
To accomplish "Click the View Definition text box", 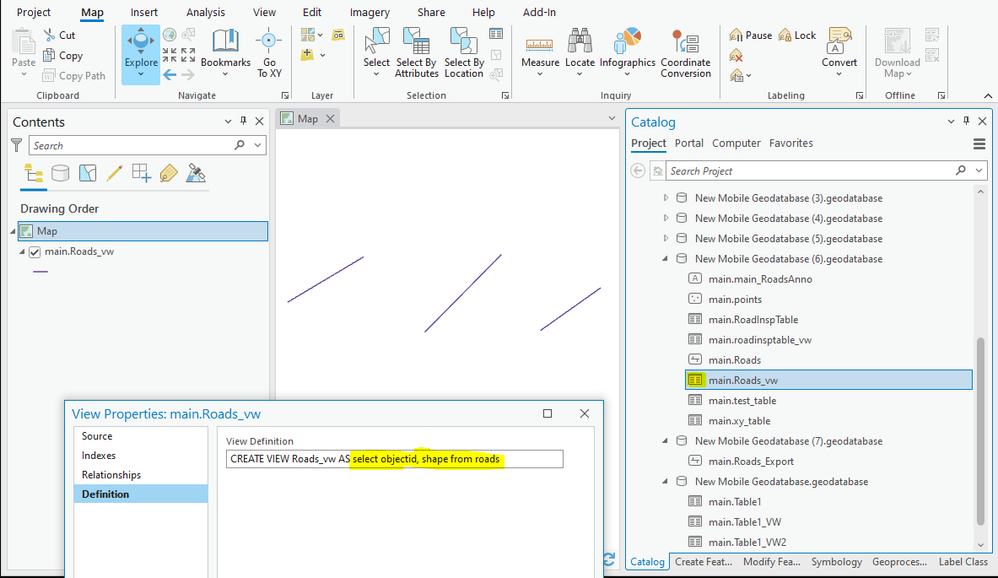I will 395,459.
